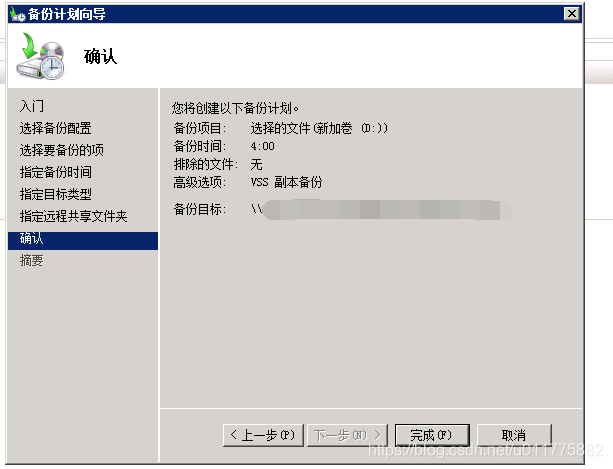This screenshot has height=469, width=613.
Task: Click the backup time value 4:00
Action: click(262, 146)
